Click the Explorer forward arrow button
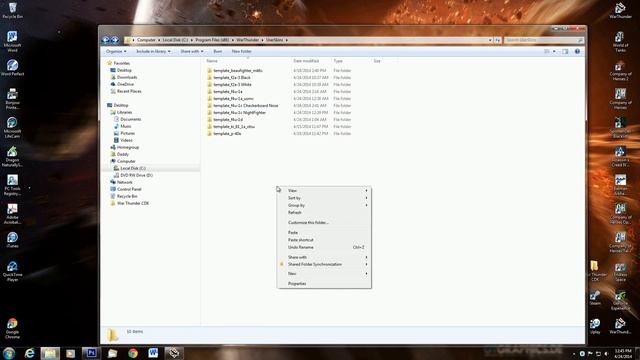Viewport: 640px width, 360px height. click(x=115, y=40)
